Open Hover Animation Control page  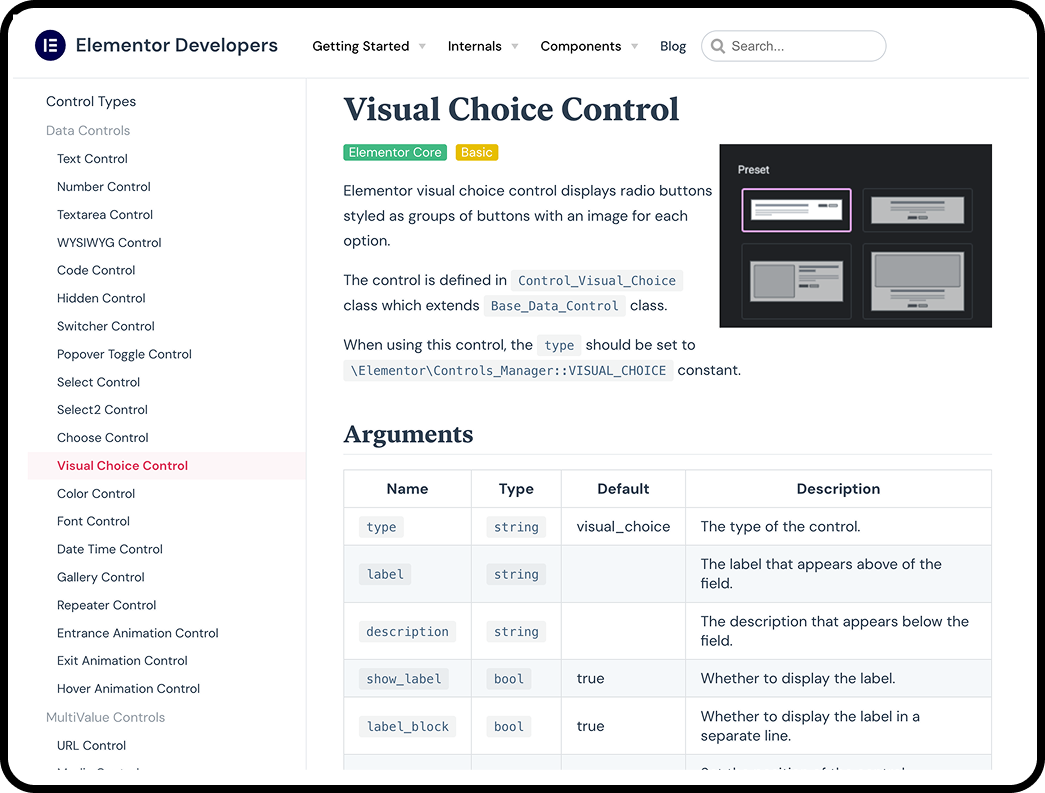(128, 688)
